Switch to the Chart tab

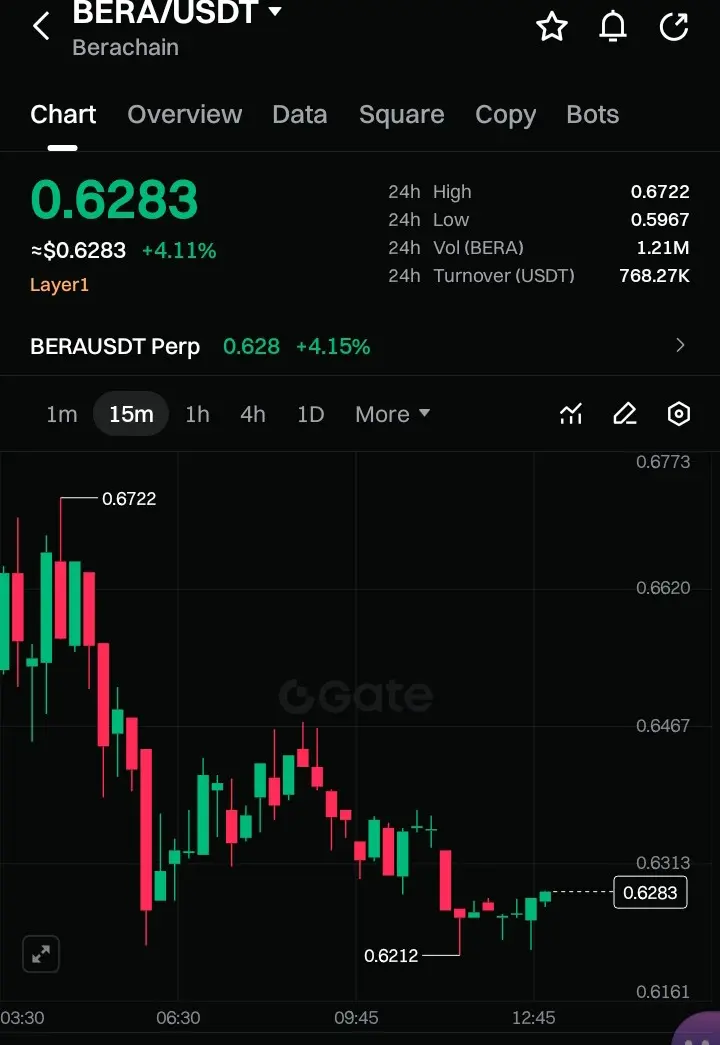[x=63, y=115]
